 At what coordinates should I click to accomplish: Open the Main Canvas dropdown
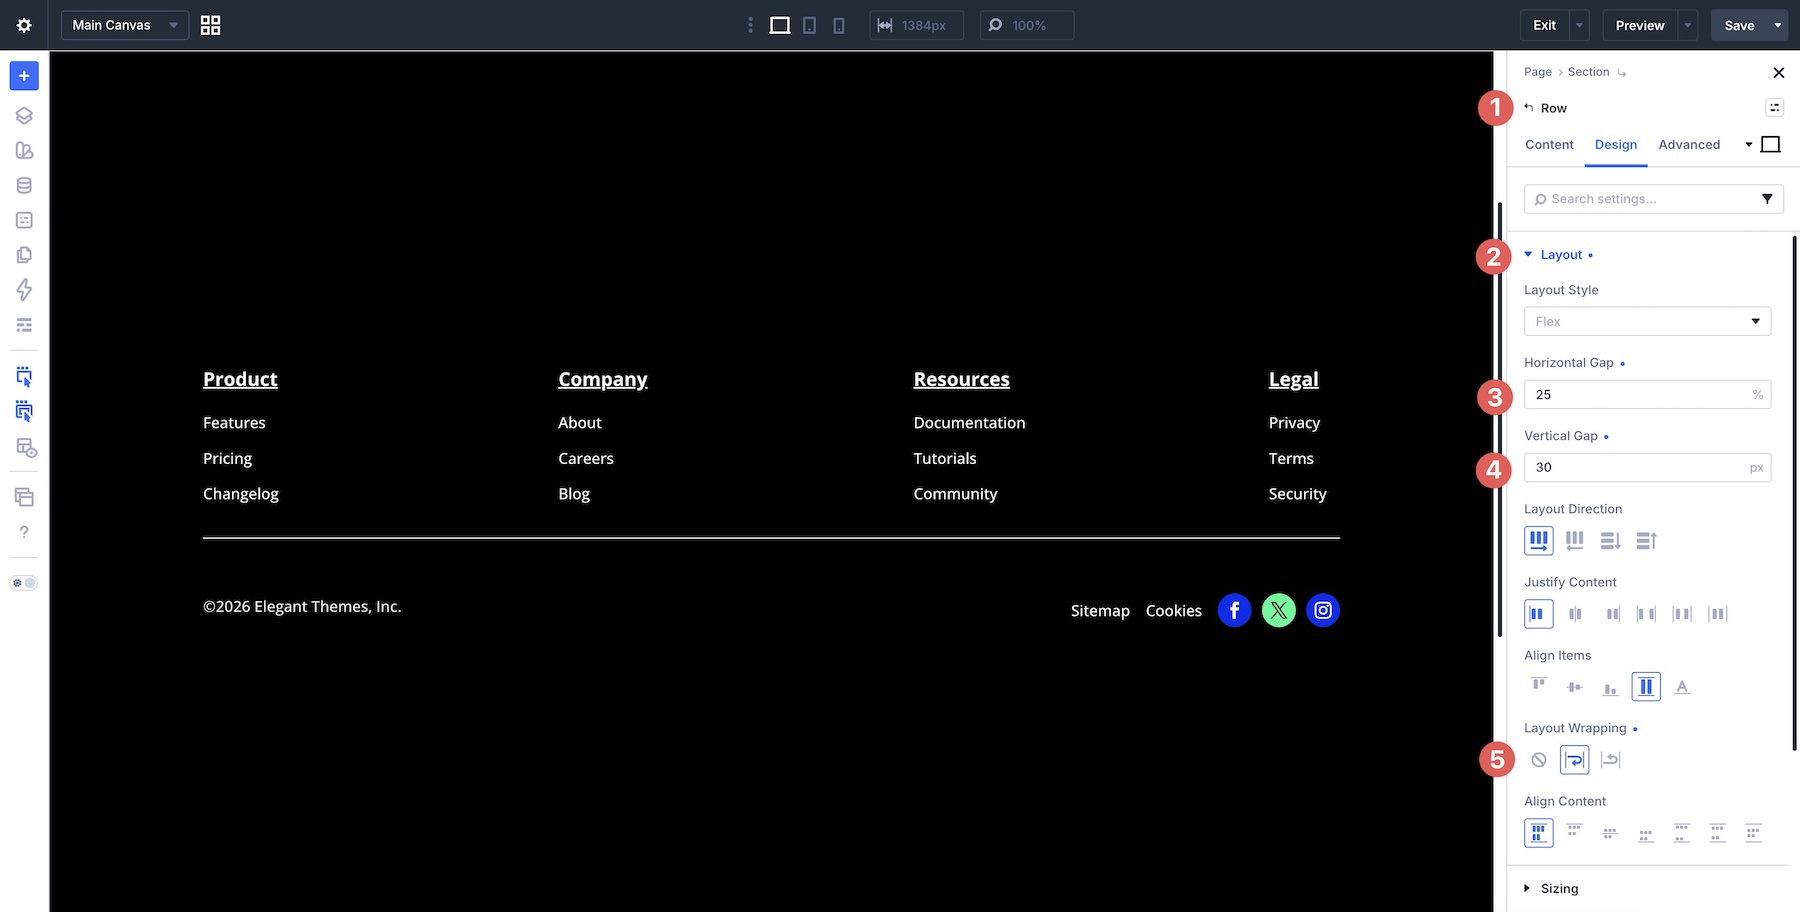tap(125, 25)
